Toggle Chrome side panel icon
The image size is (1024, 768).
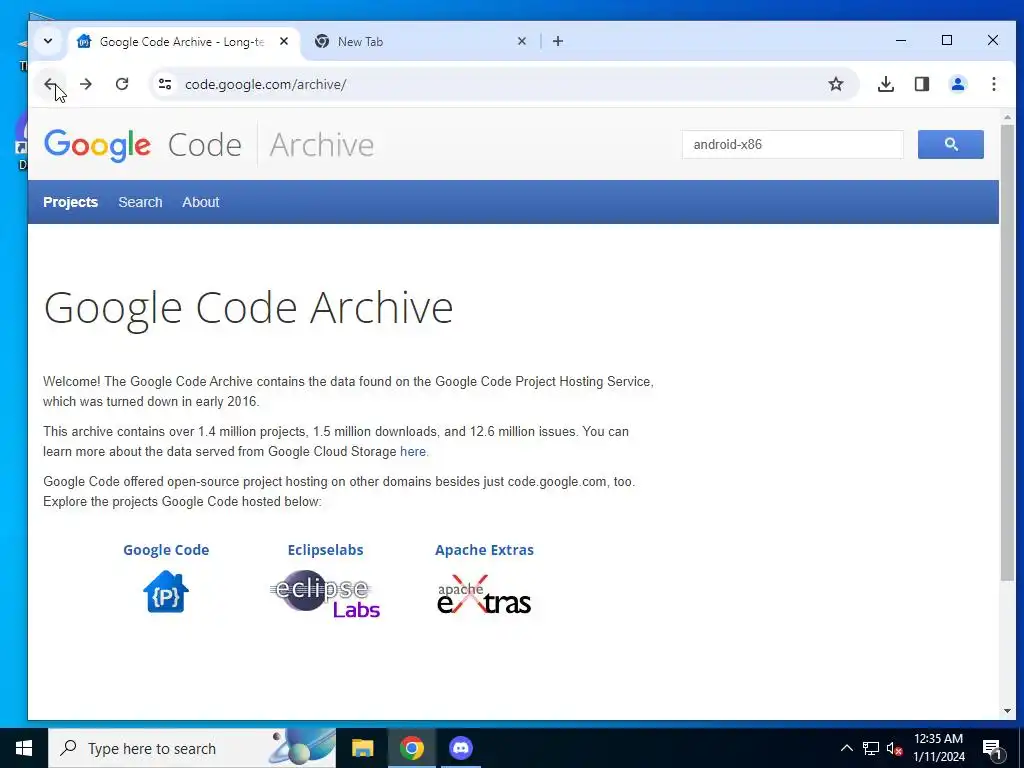coord(921,84)
